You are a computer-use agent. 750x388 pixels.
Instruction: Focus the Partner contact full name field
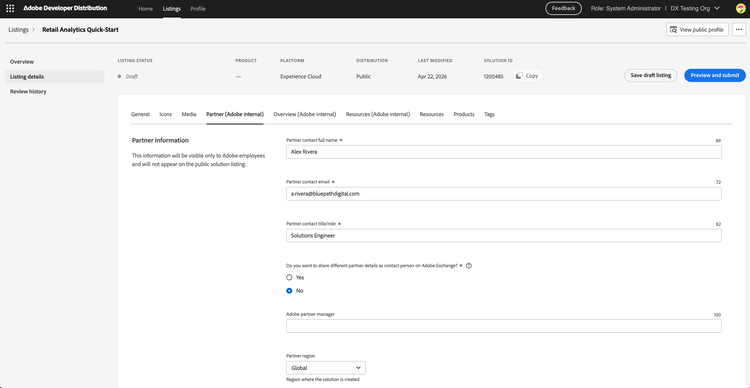tap(504, 152)
